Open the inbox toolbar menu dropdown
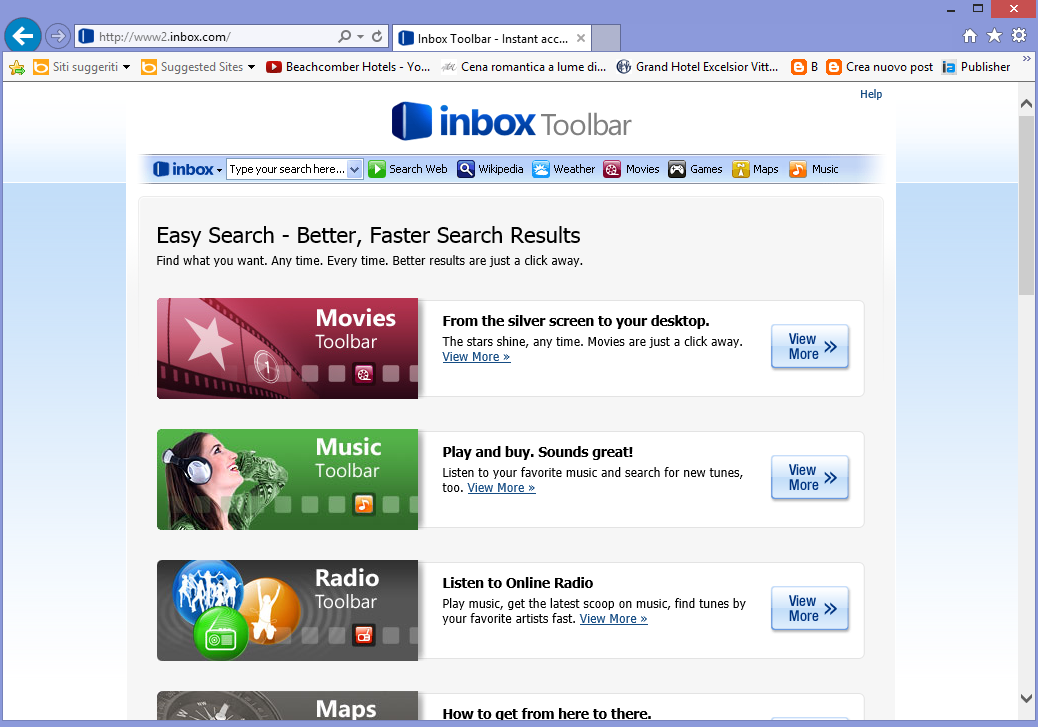 [219, 171]
